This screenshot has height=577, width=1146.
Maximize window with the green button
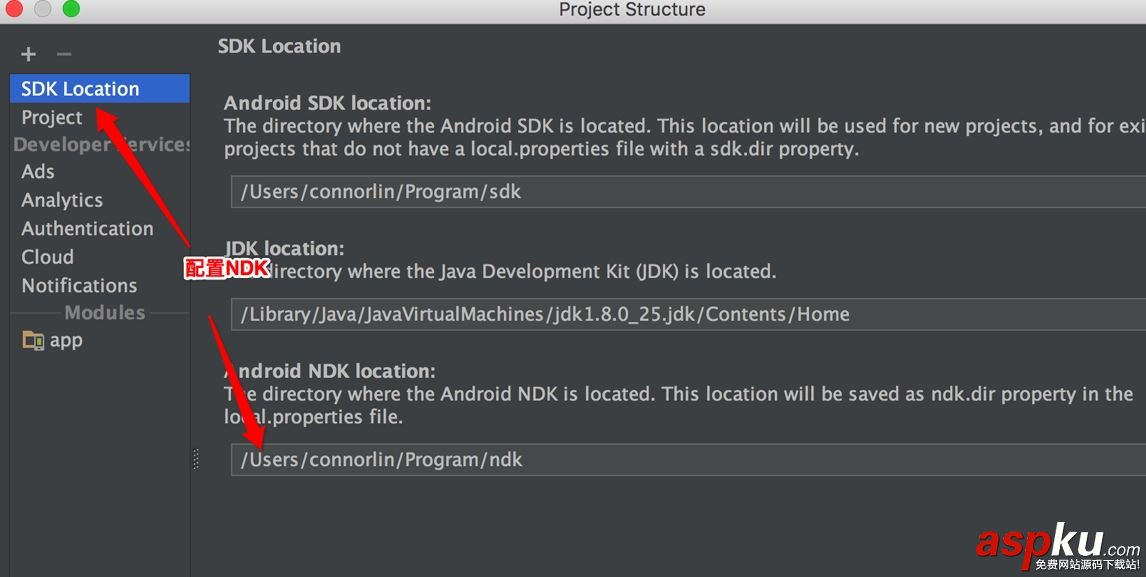point(70,9)
